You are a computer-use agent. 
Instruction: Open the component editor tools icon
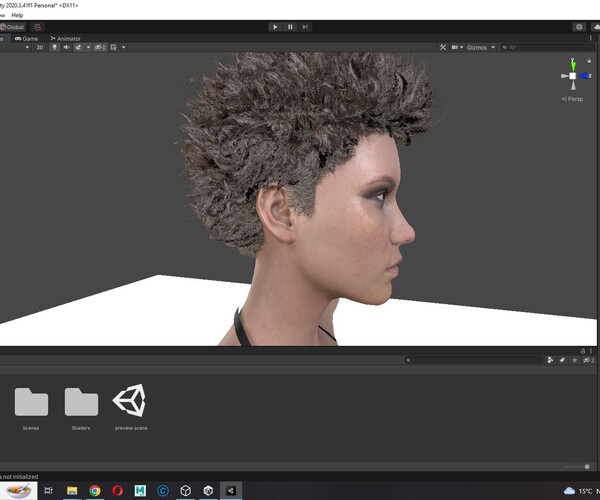click(x=443, y=47)
